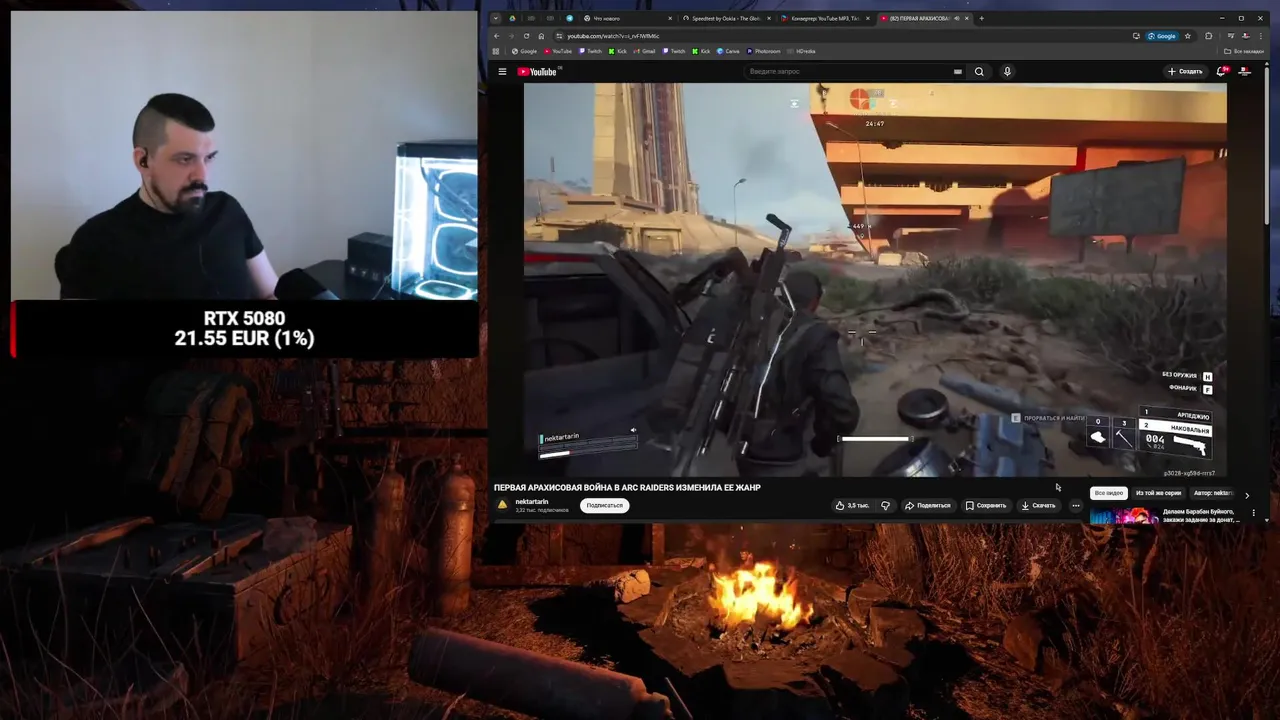1280x720 pixels.
Task: Open three-dot menu of recommended video
Action: click(x=1253, y=513)
